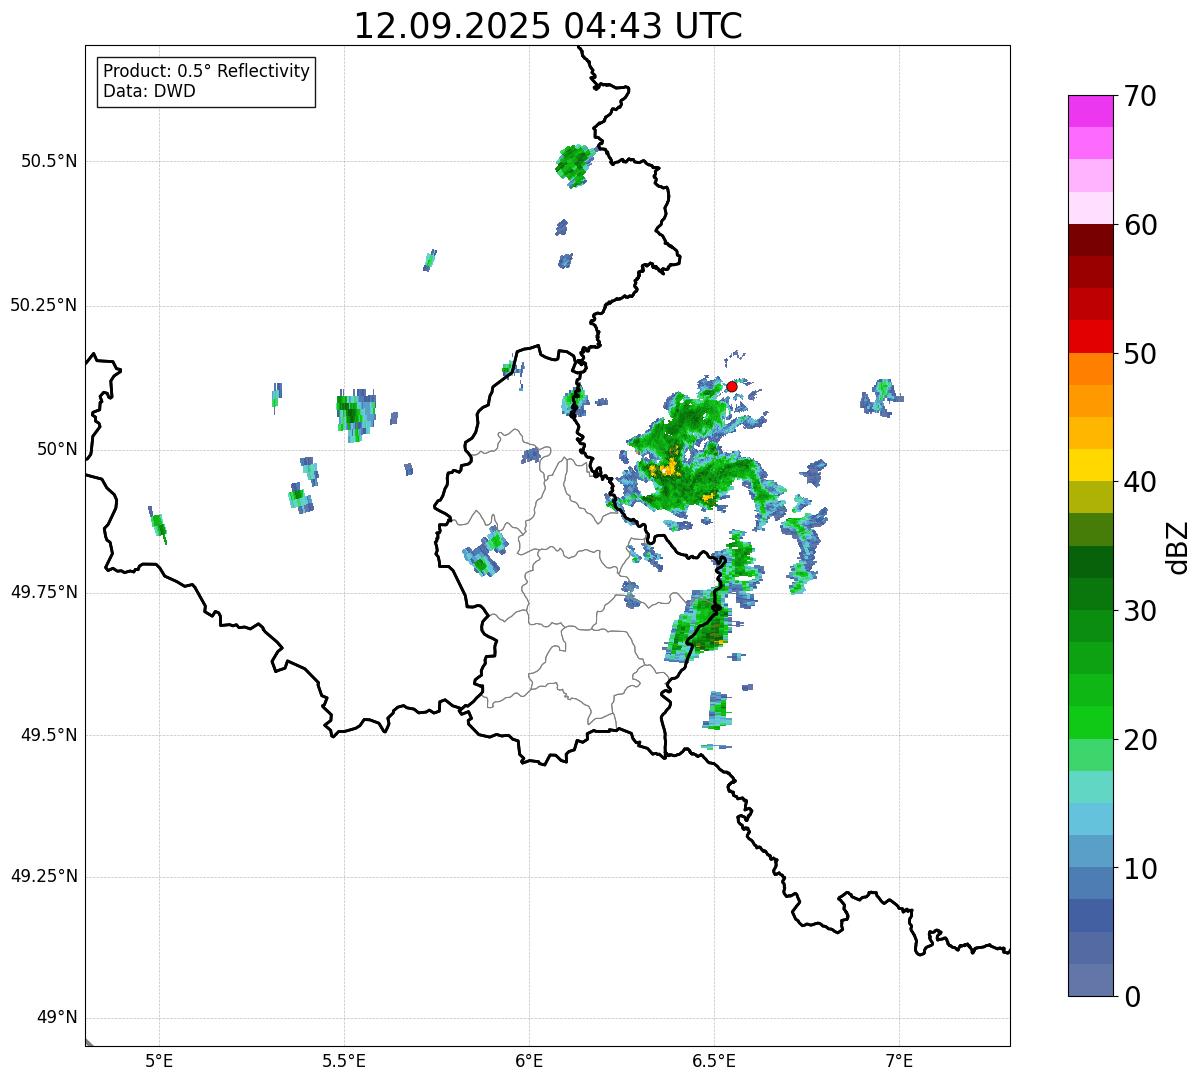
Task: Click the yellow 40 dBZ colorbar segment
Action: (x=1090, y=465)
